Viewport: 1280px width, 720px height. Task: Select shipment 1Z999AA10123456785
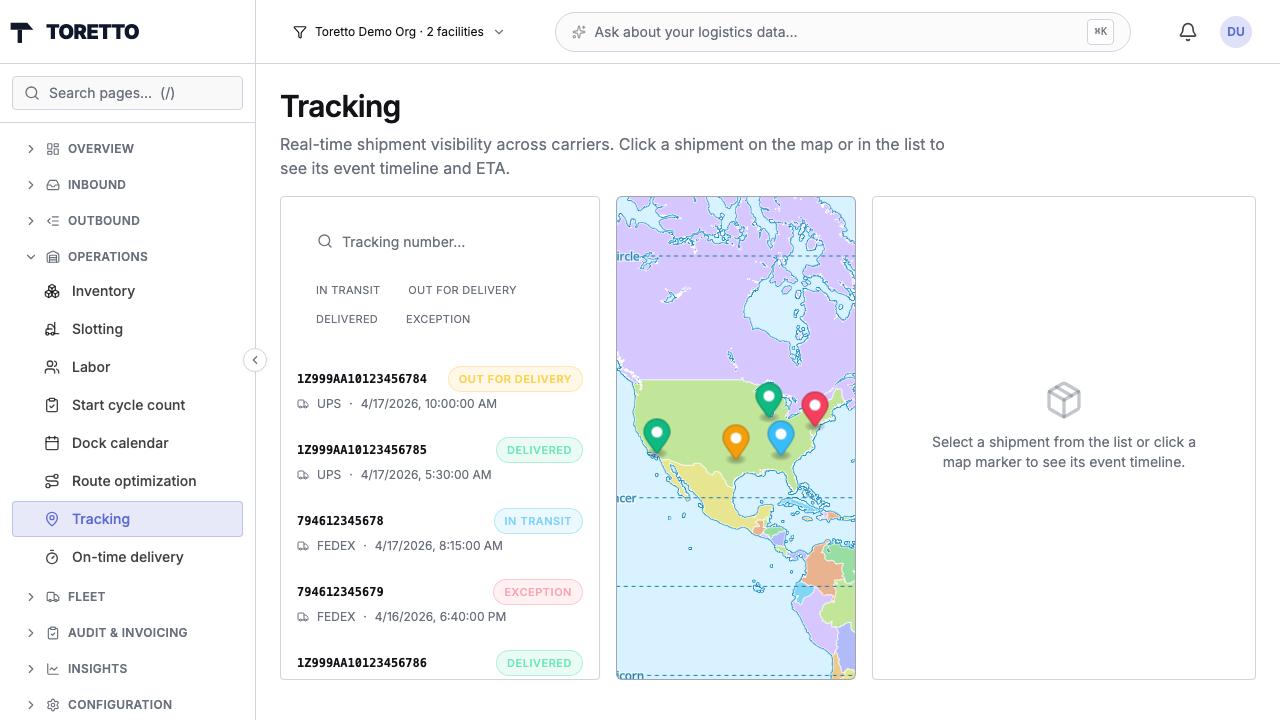[440, 462]
